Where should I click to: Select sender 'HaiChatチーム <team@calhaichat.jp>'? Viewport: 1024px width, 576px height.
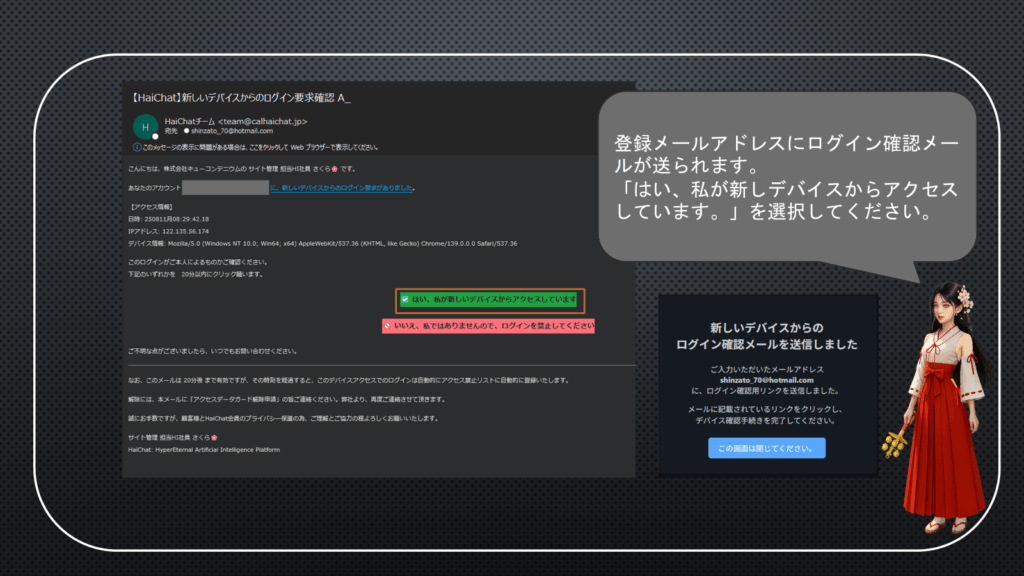point(236,121)
